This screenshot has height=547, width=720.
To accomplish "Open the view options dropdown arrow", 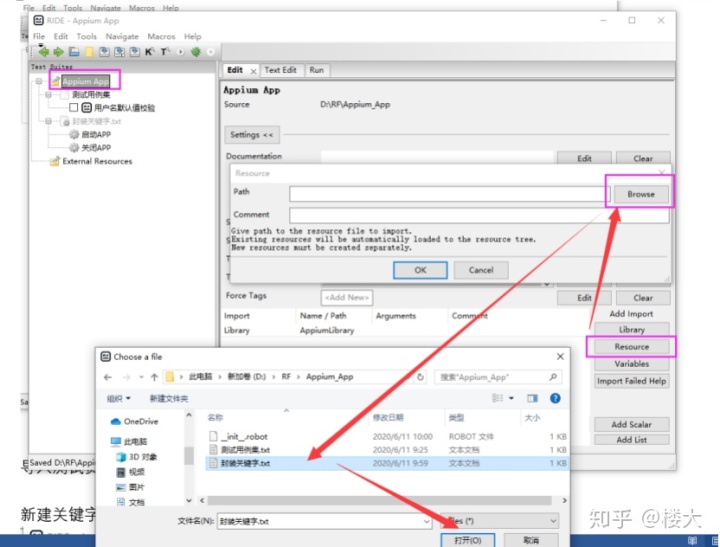I will 511,398.
